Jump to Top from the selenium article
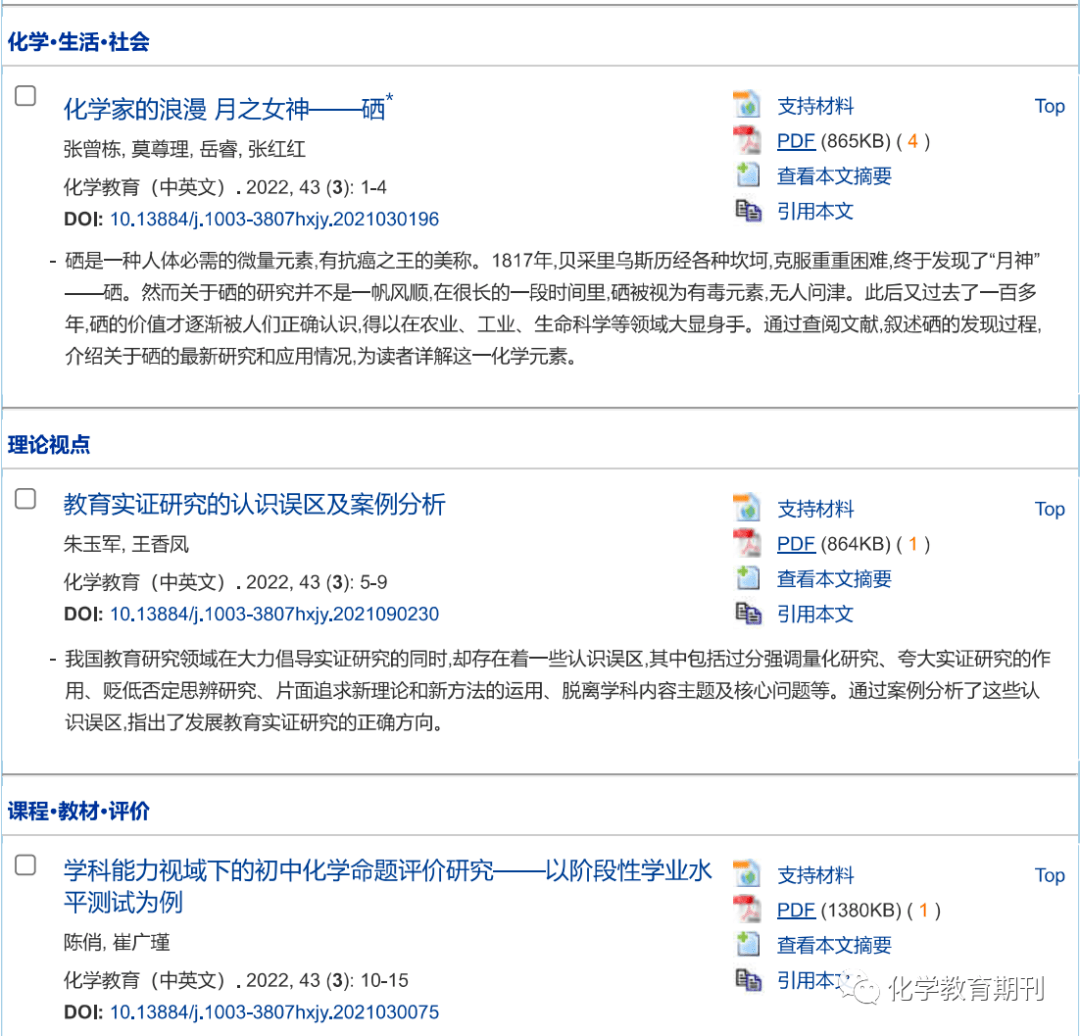The image size is (1080, 1036). (1049, 106)
